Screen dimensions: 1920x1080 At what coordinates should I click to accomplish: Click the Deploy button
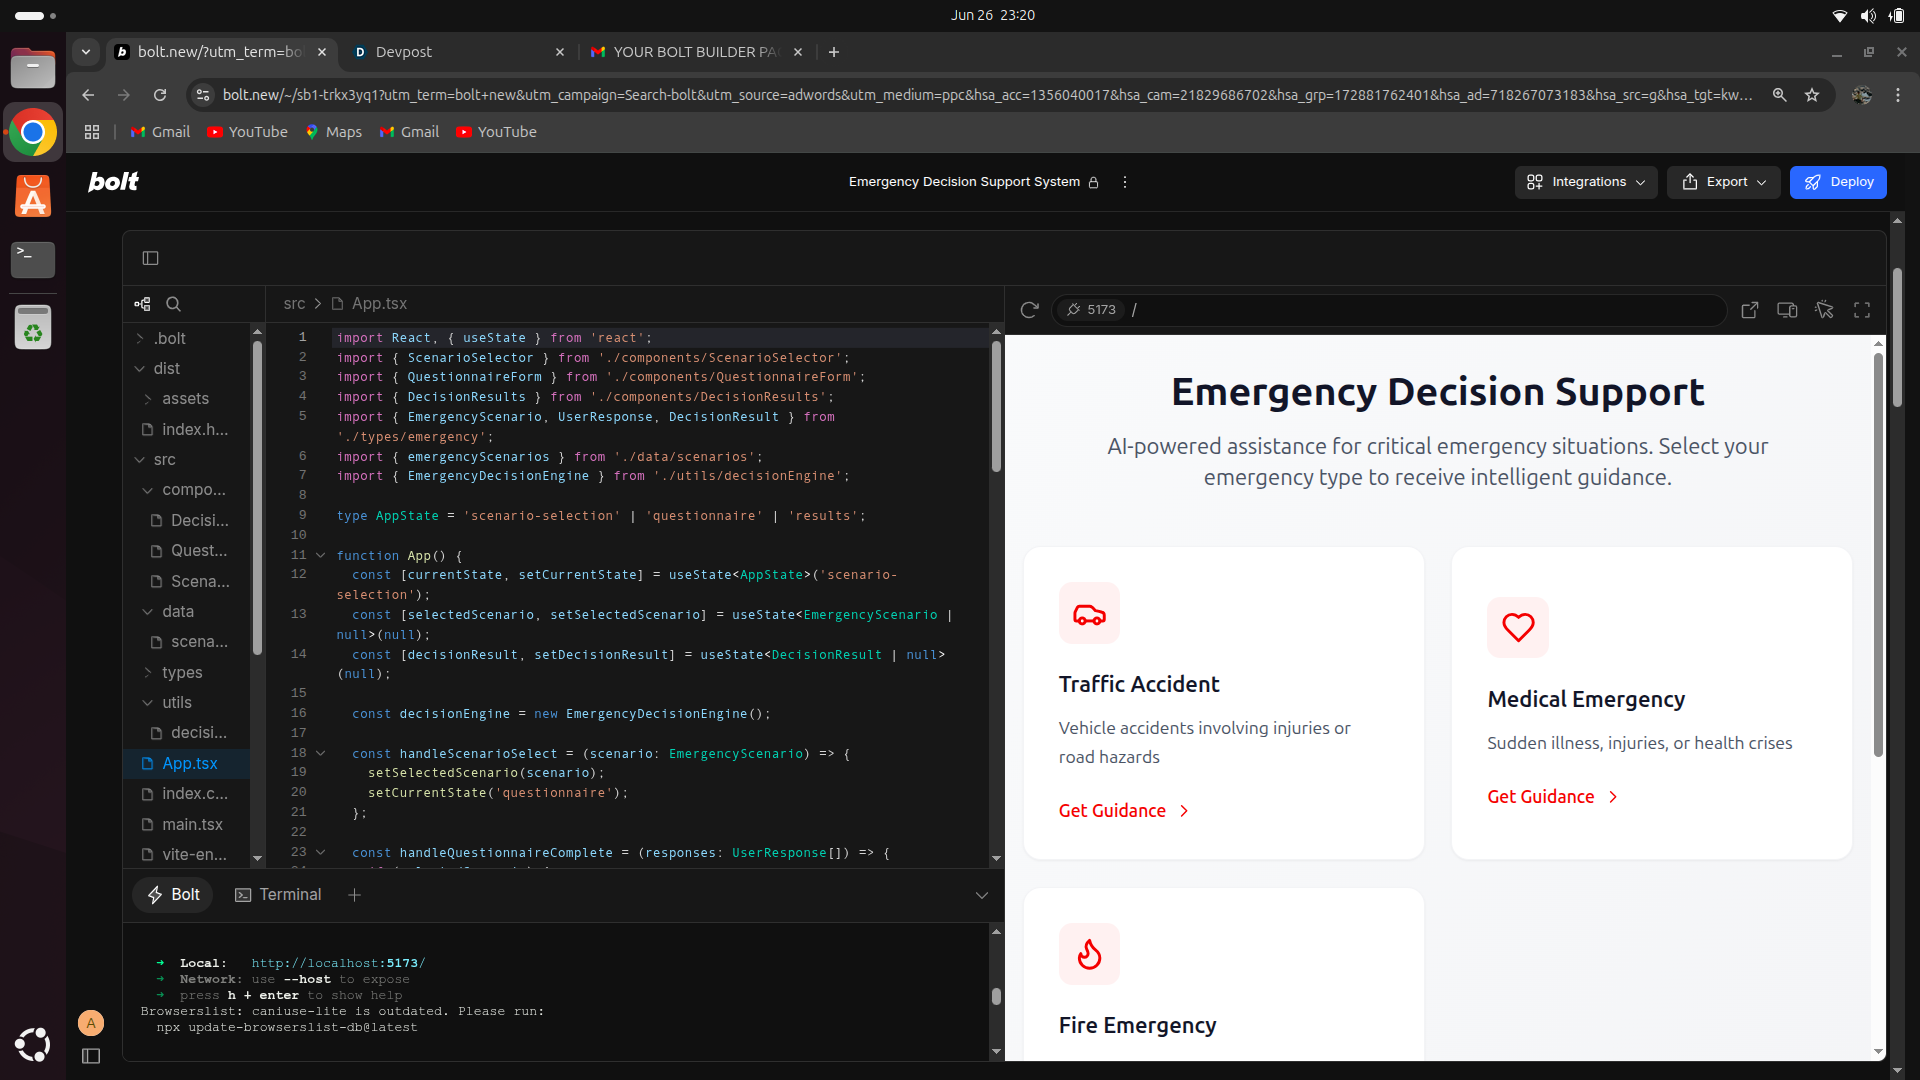[x=1837, y=182]
